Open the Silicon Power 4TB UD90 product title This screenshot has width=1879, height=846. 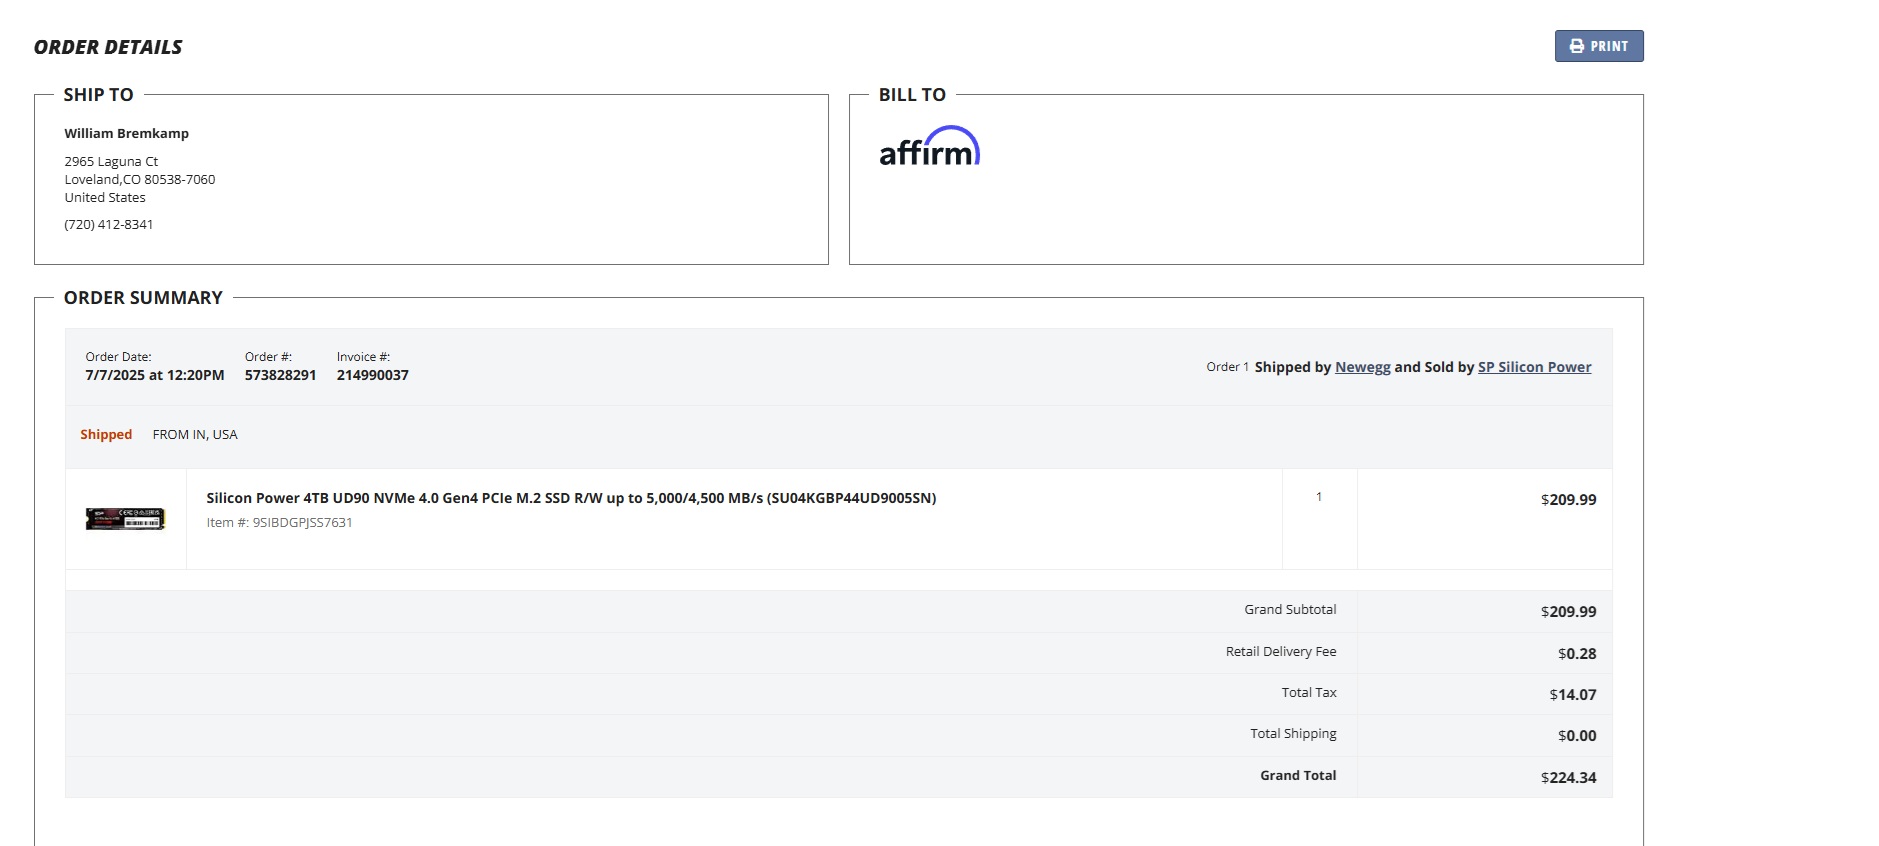[570, 498]
